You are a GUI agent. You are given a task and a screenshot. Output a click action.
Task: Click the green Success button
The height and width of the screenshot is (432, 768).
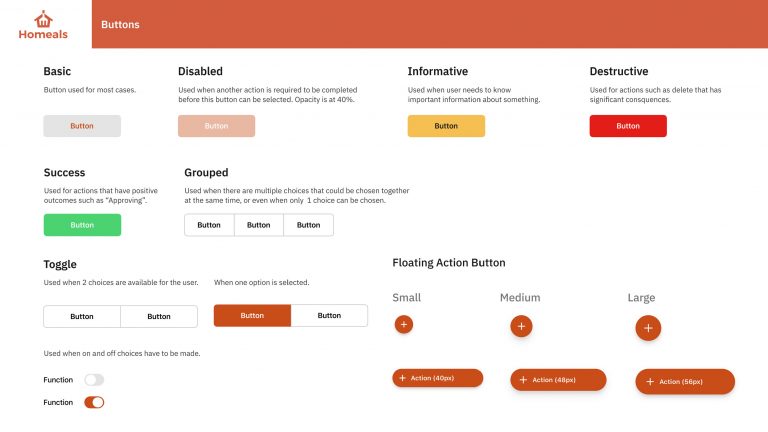pyautogui.click(x=82, y=225)
